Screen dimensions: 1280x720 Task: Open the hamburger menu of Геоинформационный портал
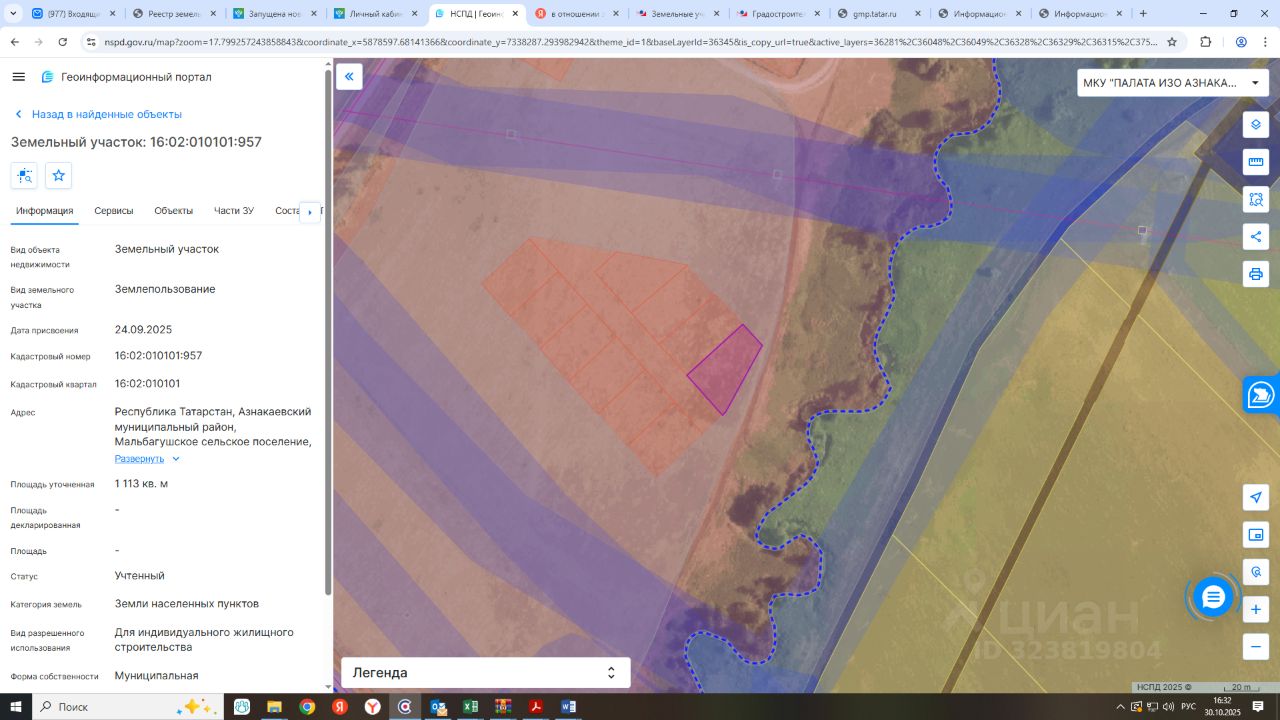(19, 77)
